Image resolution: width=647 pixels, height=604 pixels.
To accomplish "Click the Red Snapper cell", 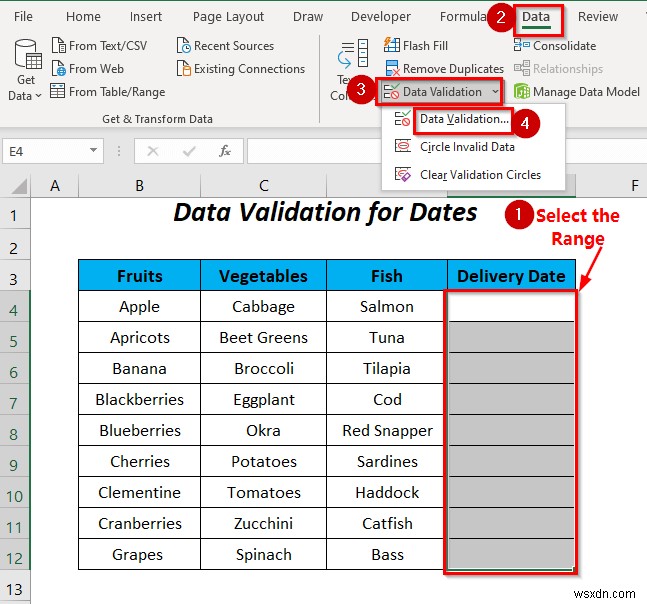I will point(387,430).
